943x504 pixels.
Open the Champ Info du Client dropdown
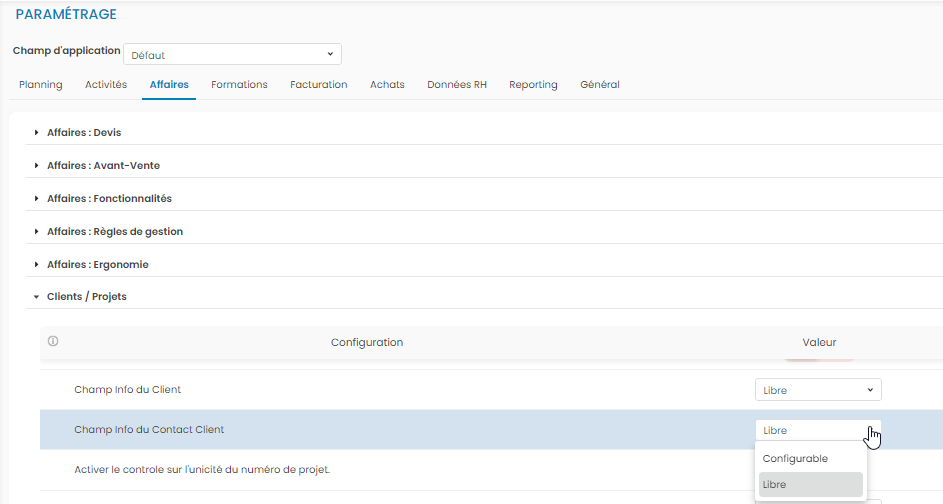point(817,390)
